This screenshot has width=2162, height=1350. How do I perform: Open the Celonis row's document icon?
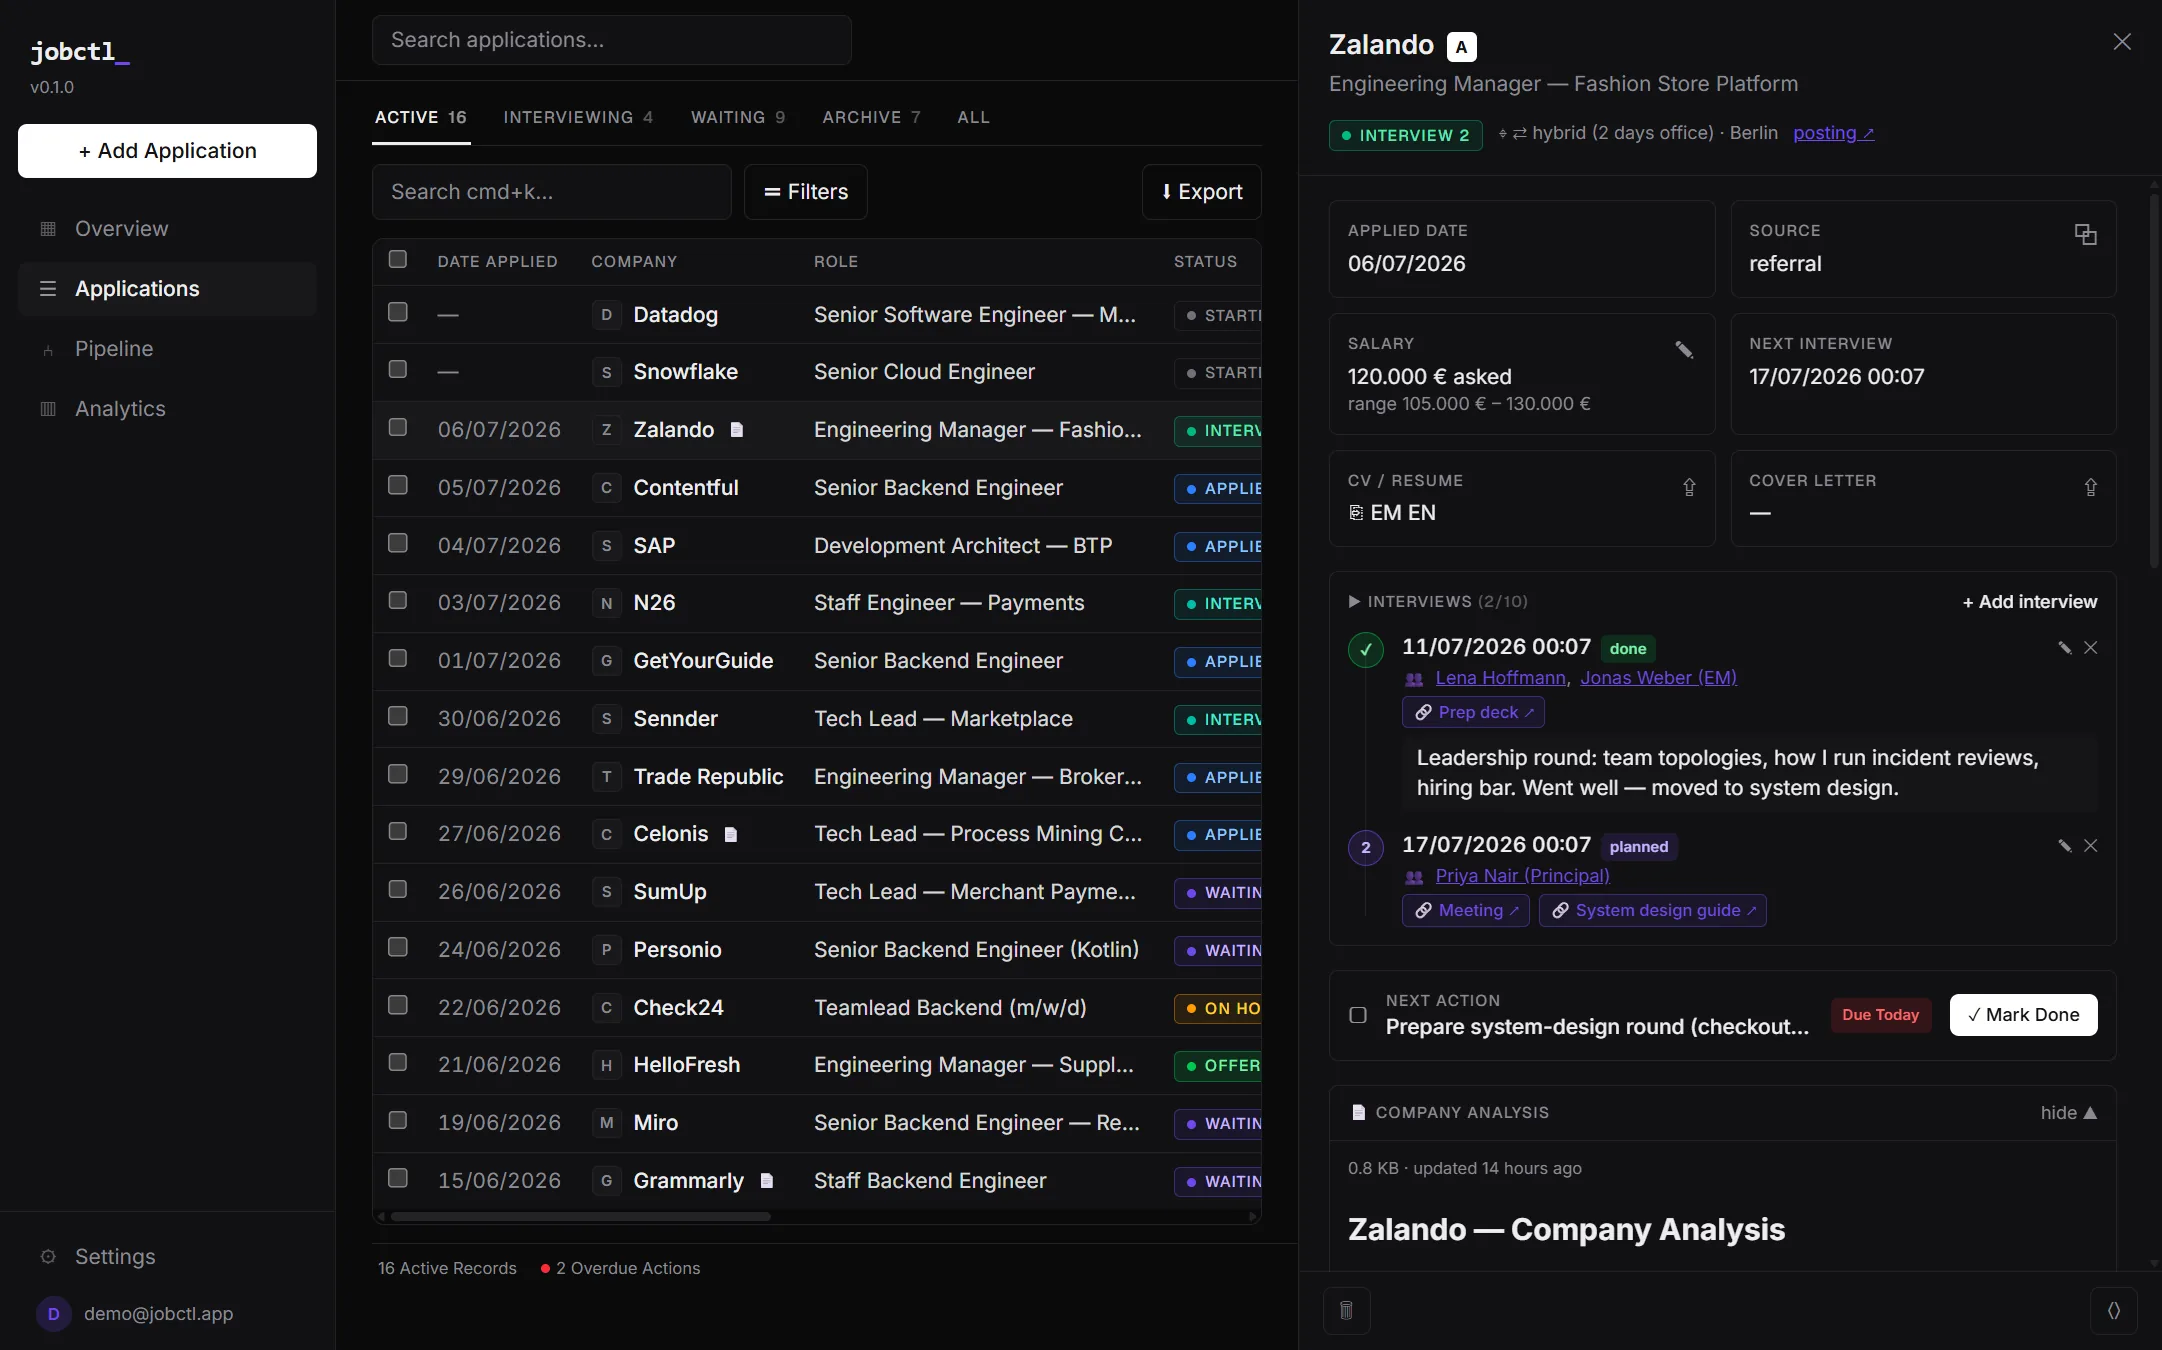731,834
